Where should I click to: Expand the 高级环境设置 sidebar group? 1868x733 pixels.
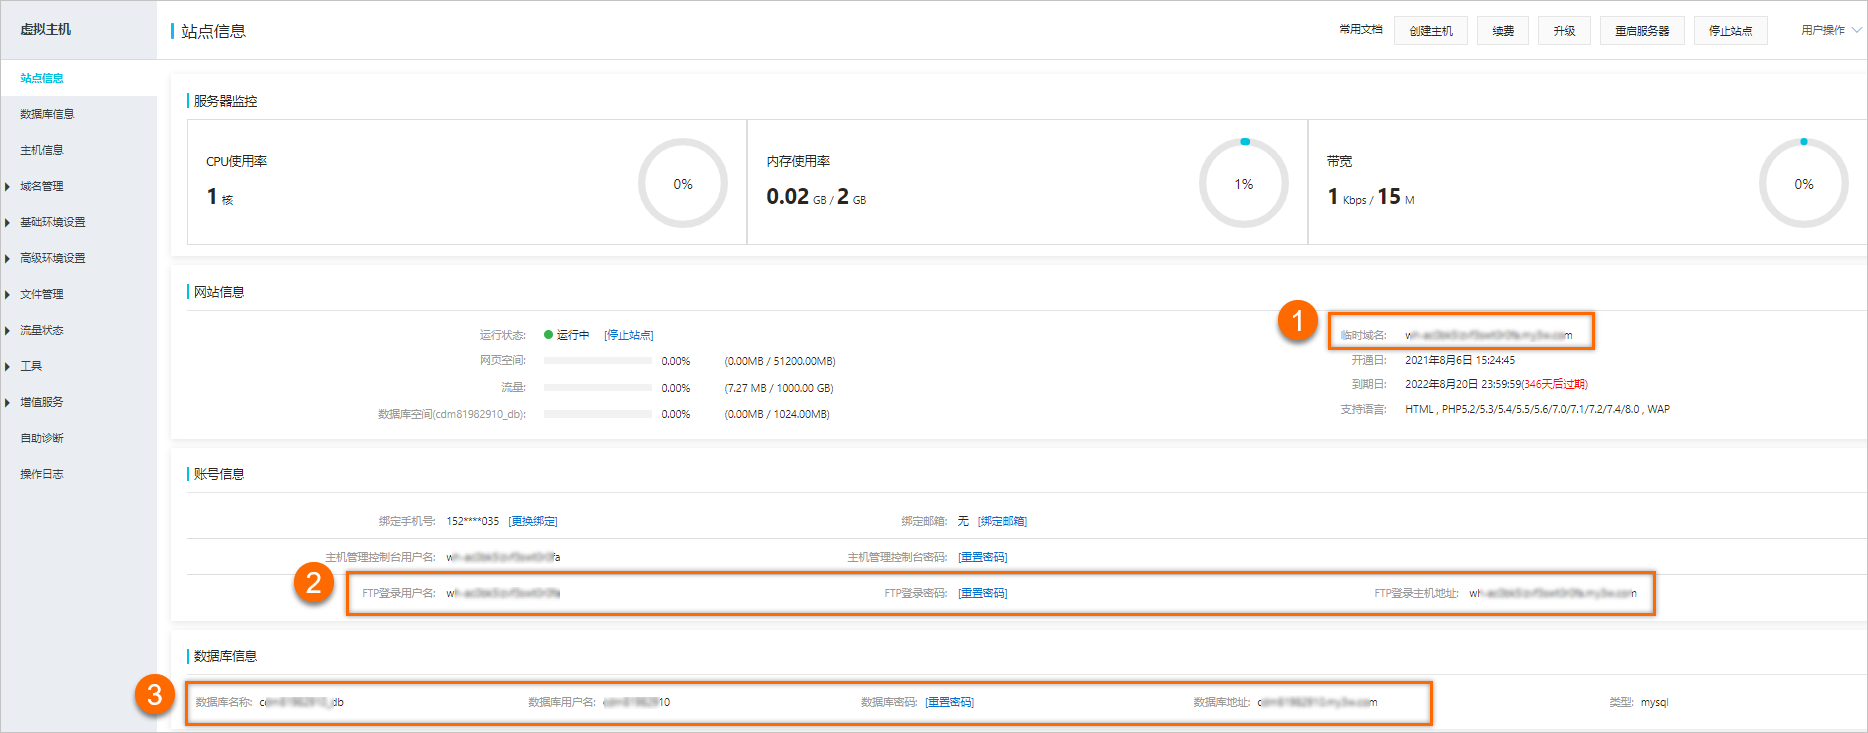click(52, 258)
